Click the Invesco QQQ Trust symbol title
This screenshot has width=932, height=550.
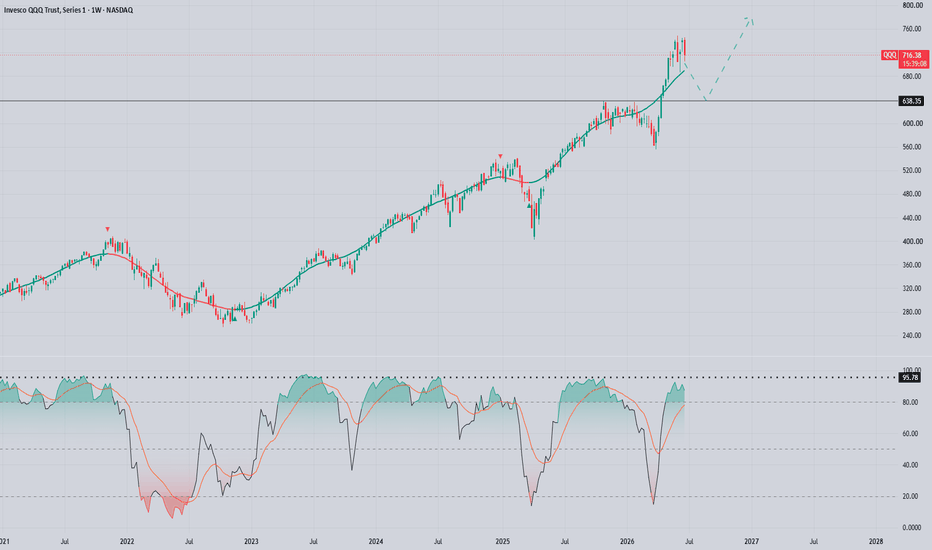tap(68, 10)
